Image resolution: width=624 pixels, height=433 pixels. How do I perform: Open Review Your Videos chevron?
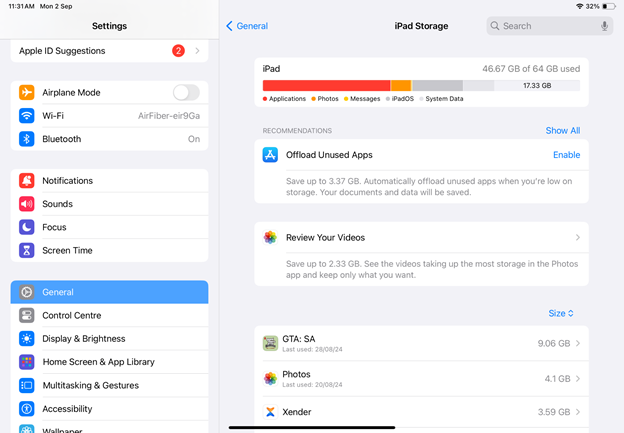[x=578, y=237]
